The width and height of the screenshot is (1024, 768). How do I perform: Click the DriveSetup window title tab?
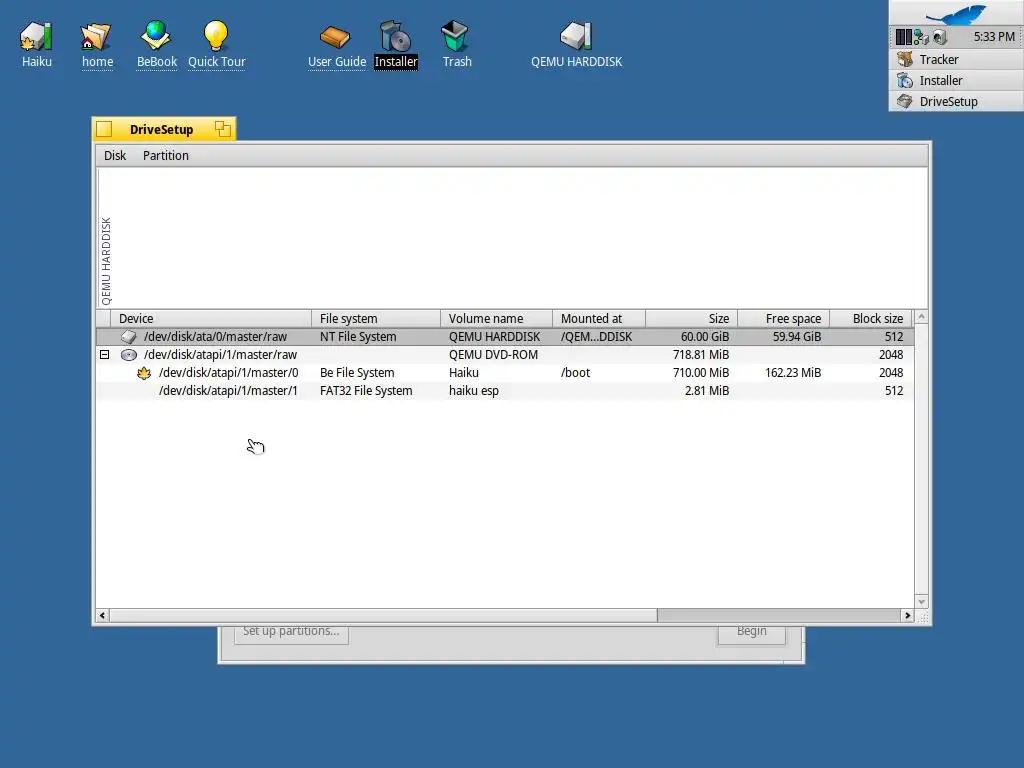pyautogui.click(x=161, y=129)
